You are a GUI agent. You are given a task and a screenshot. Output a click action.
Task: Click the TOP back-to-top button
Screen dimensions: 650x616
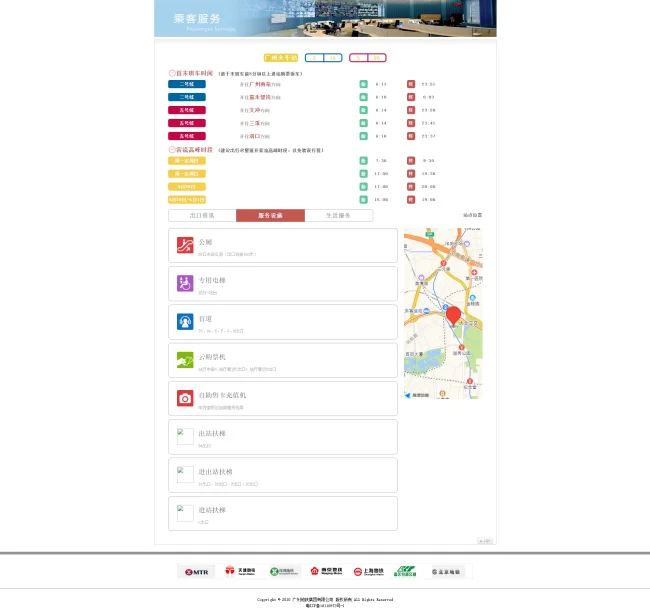pos(485,541)
